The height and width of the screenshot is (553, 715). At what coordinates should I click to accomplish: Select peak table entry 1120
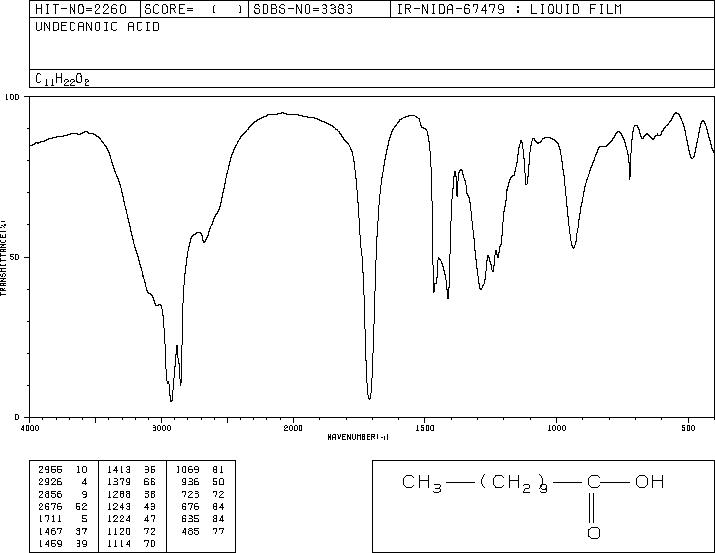(119, 532)
